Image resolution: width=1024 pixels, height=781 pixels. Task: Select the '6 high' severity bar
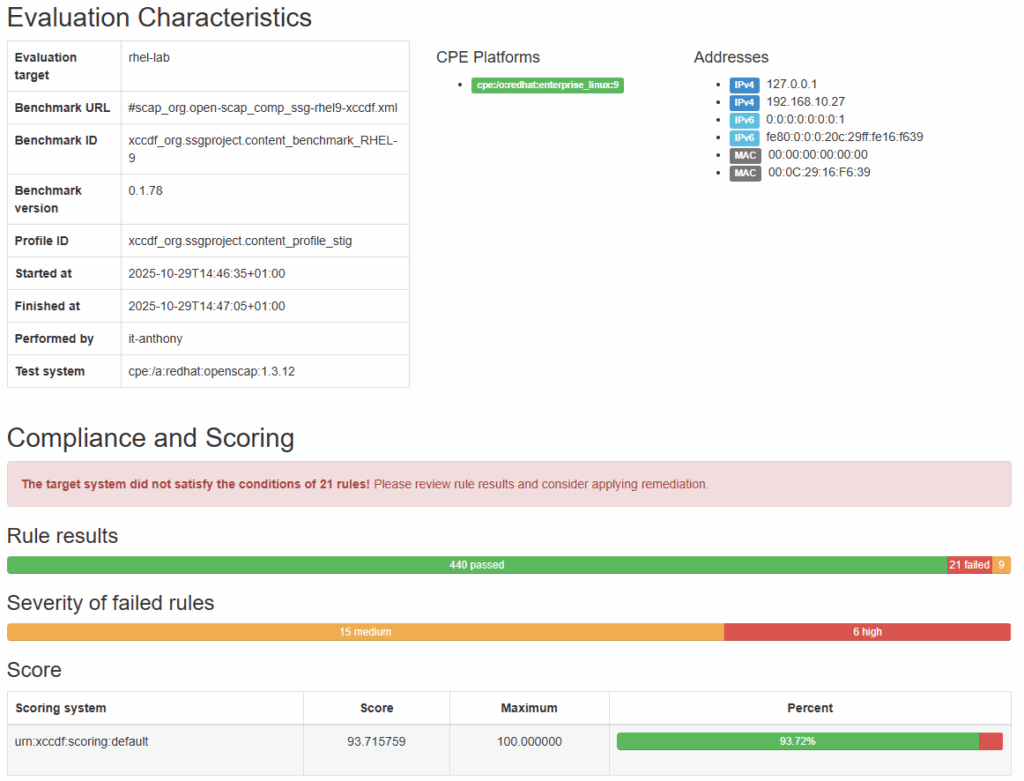tap(867, 632)
